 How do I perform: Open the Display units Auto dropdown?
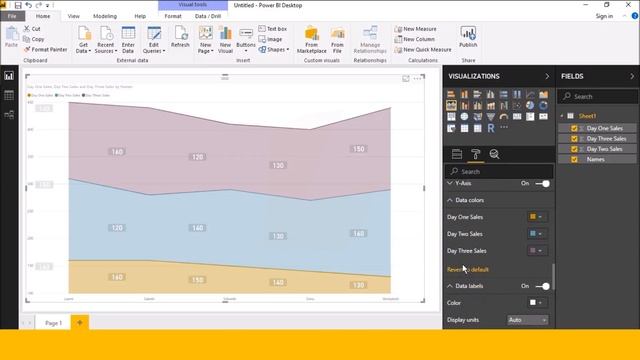coord(527,320)
